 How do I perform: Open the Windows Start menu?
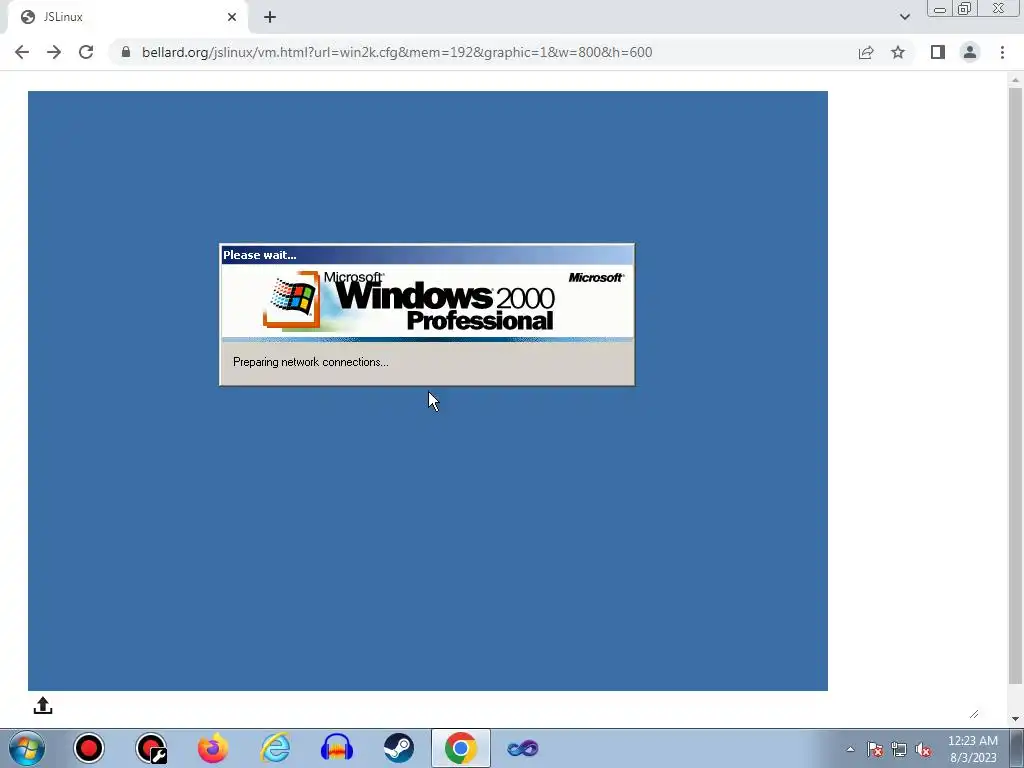click(x=27, y=748)
